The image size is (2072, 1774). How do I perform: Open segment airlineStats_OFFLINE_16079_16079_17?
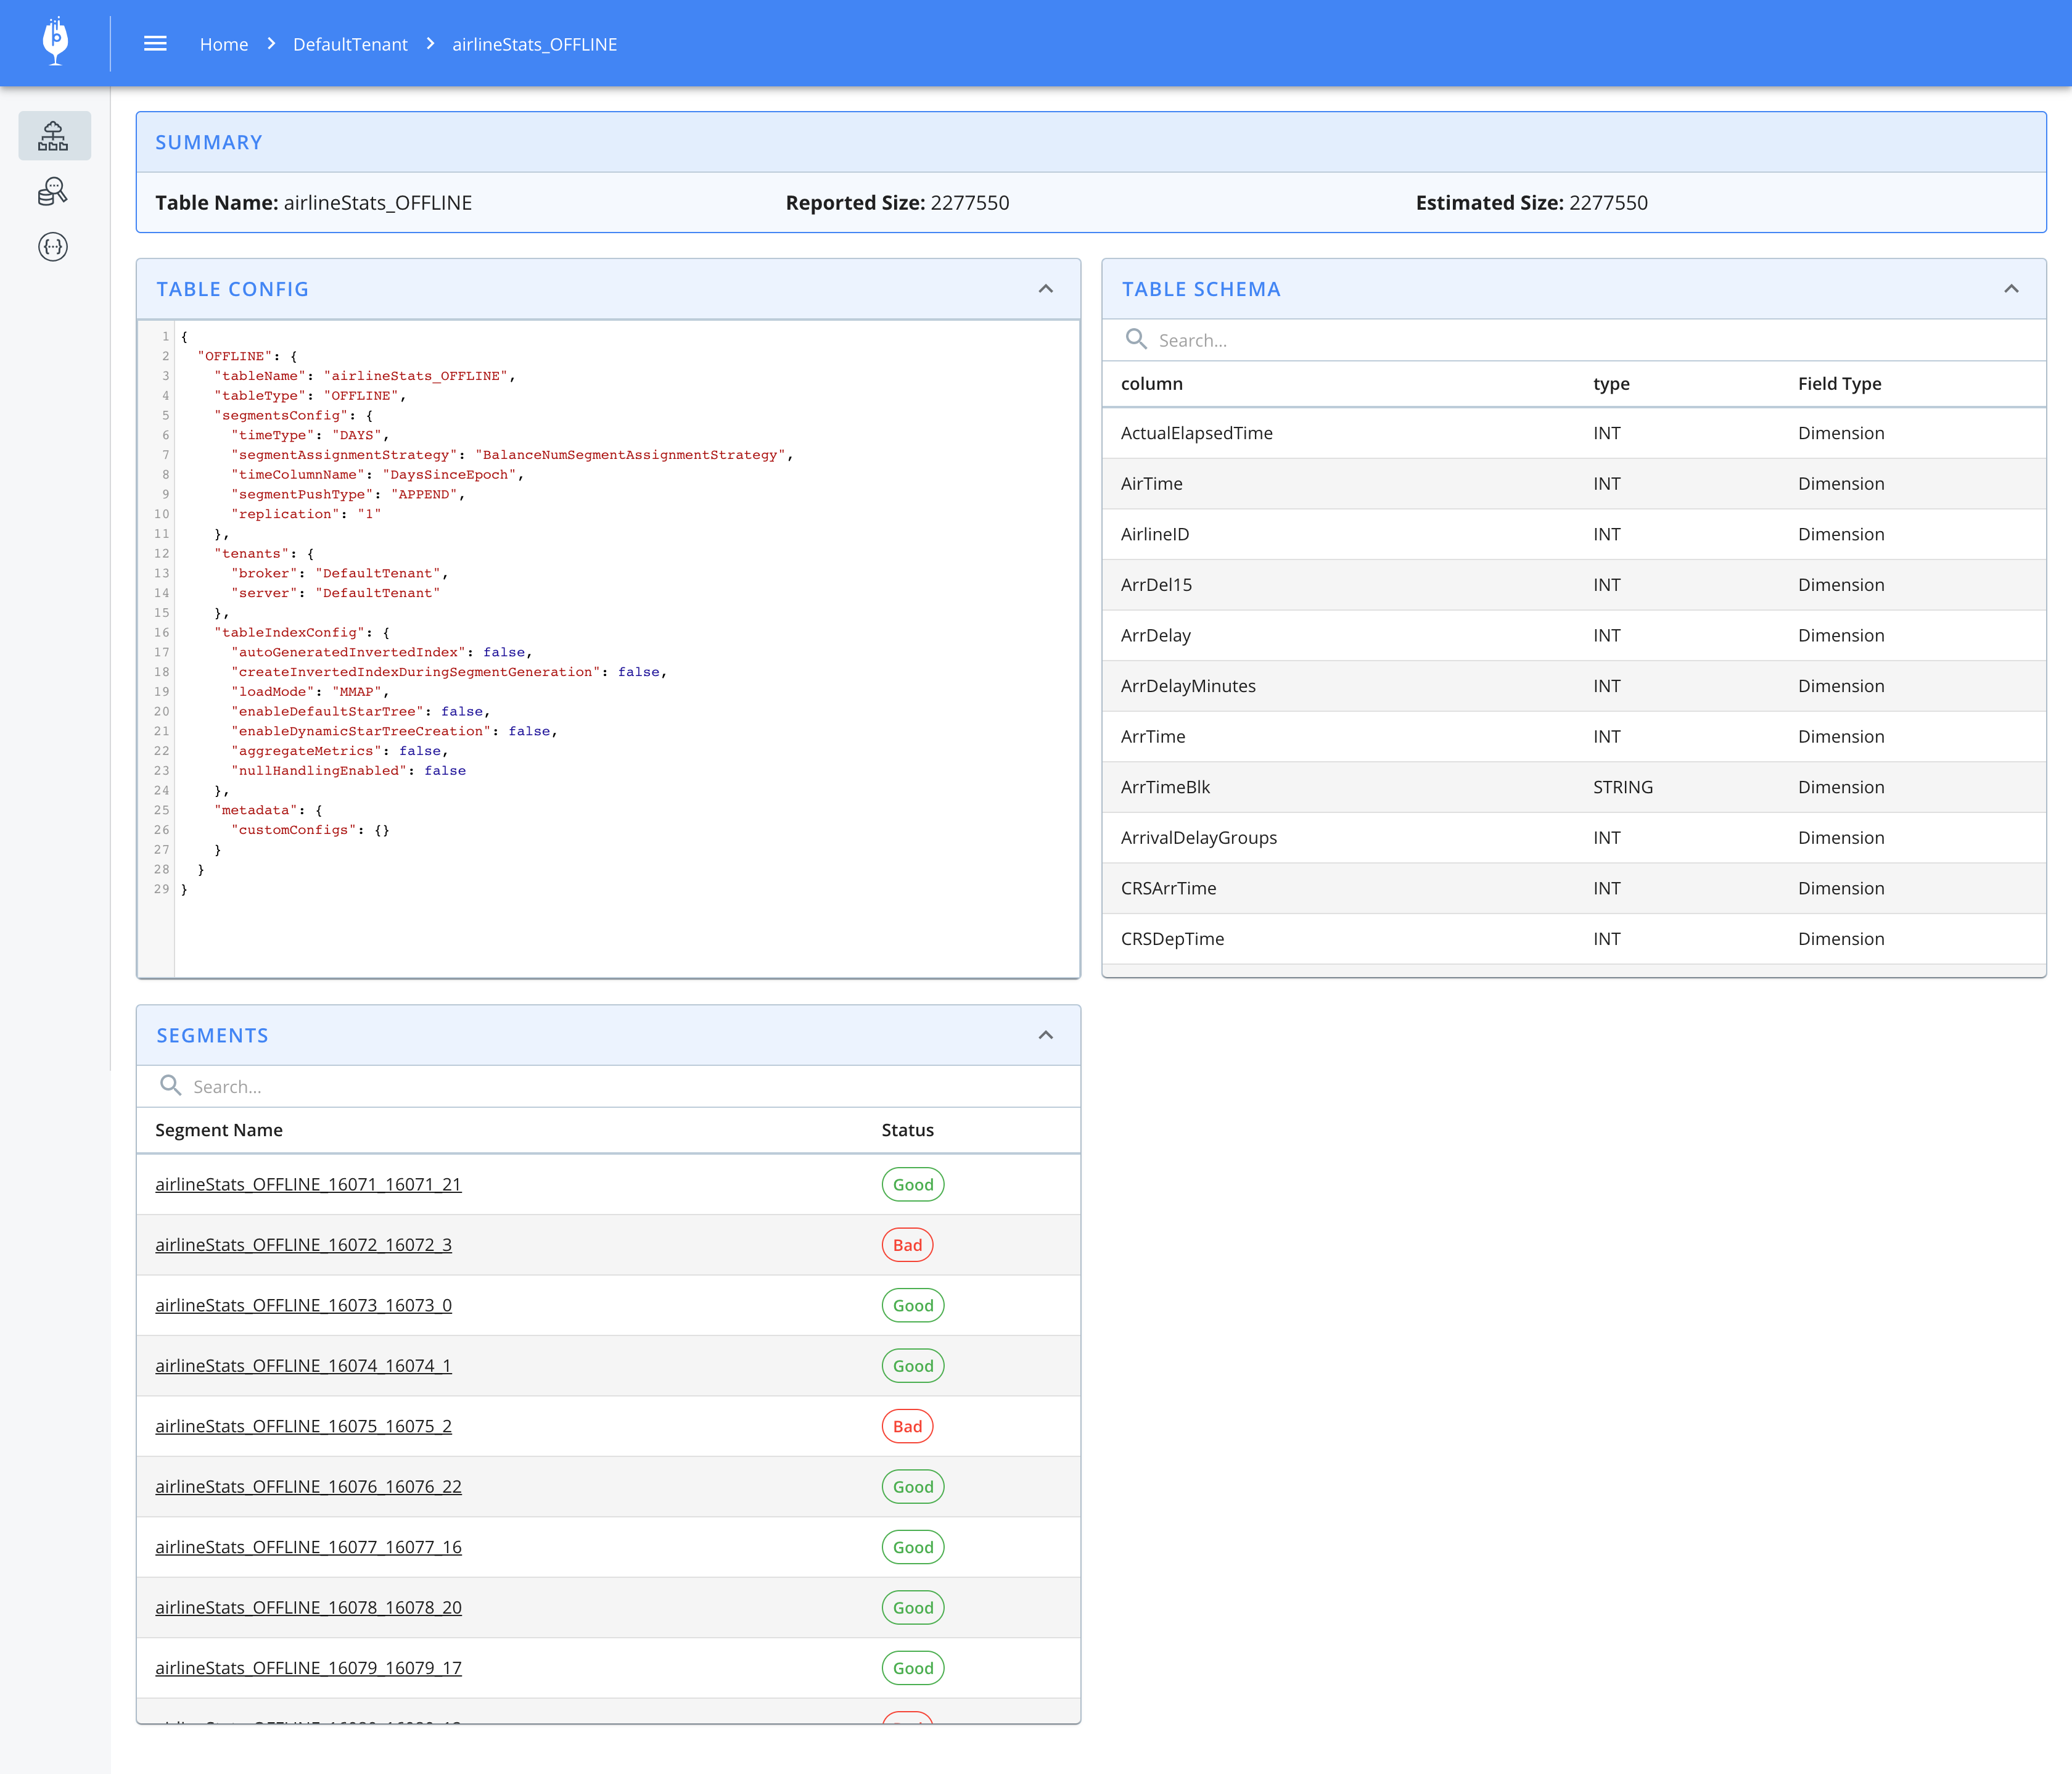(x=308, y=1668)
